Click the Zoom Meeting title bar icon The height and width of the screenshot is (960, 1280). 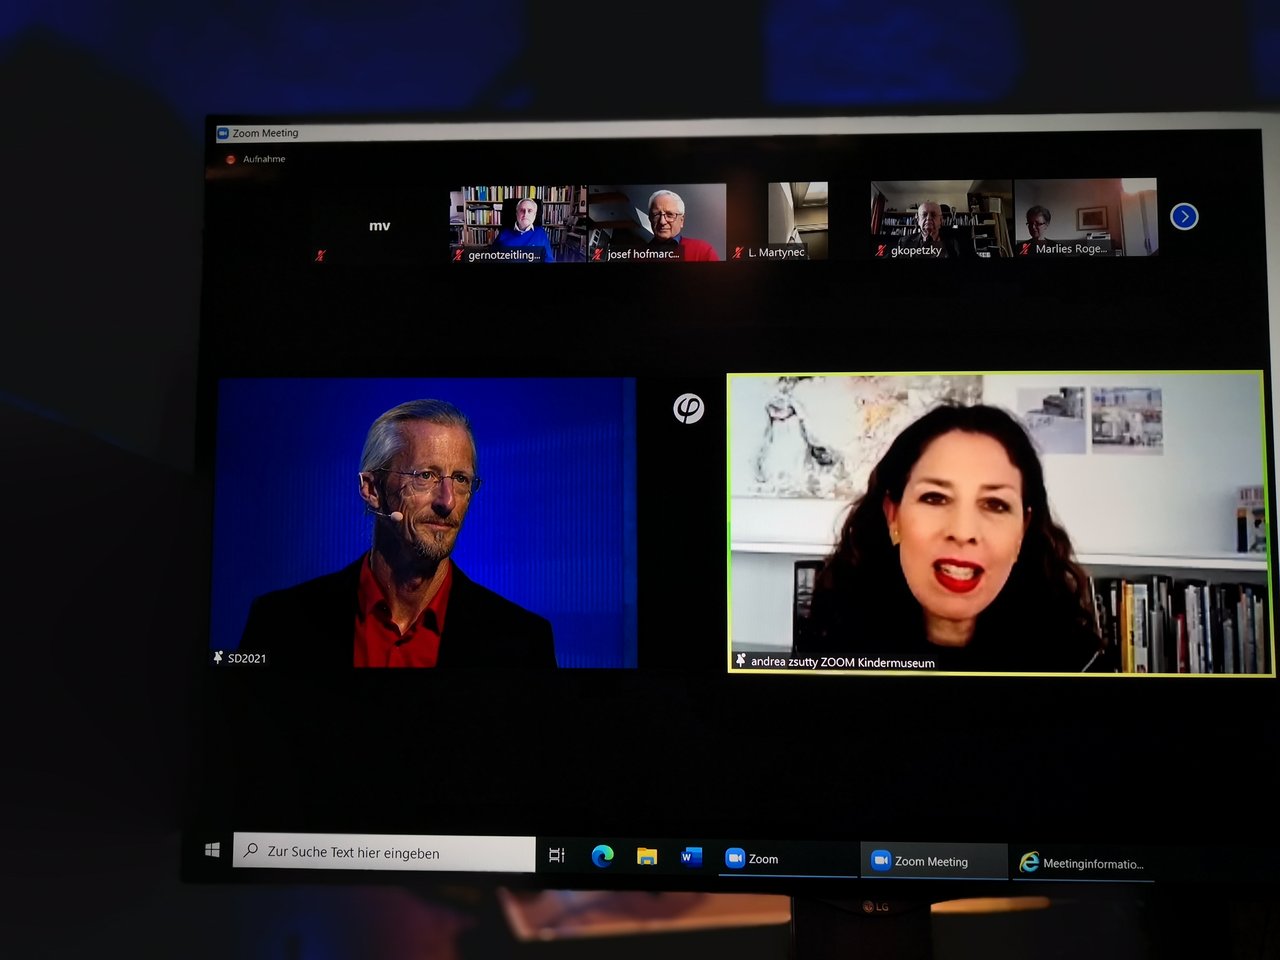(x=223, y=133)
